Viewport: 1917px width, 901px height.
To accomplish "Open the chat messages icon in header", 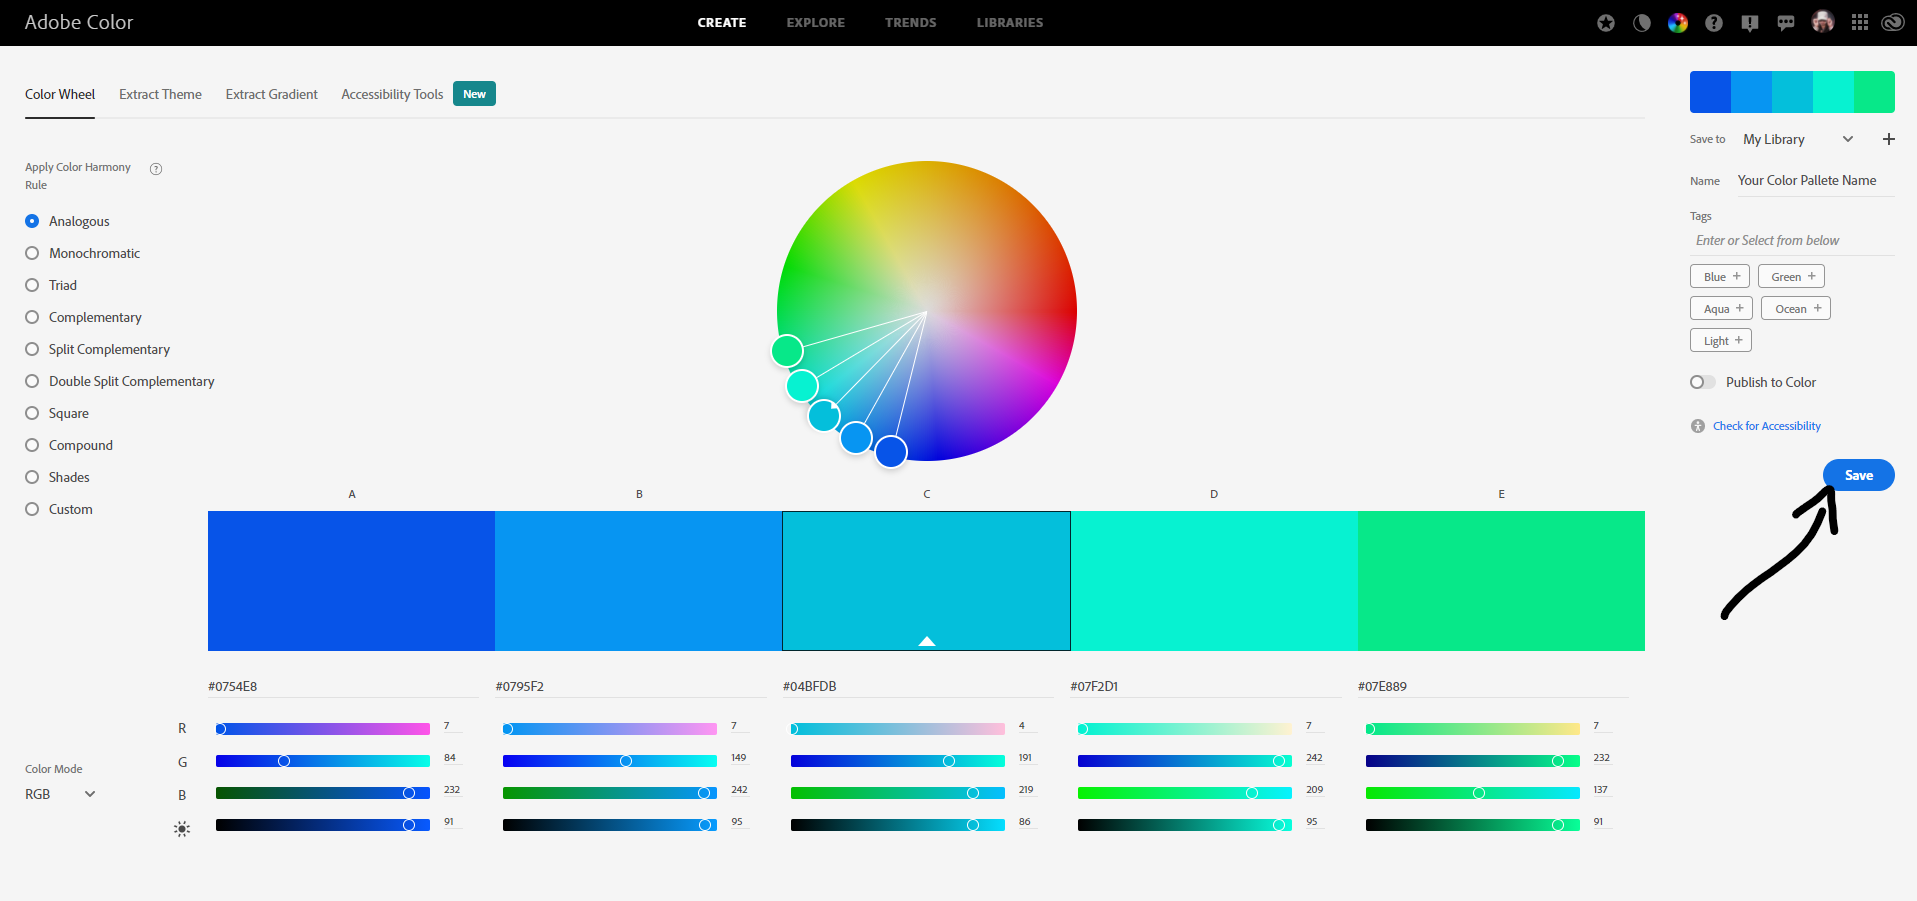I will 1786,22.
